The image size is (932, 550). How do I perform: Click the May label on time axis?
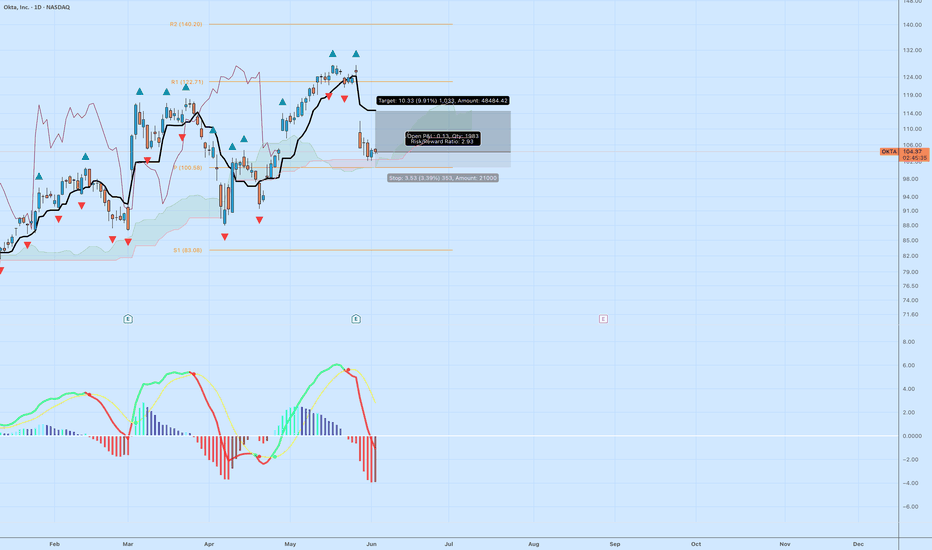[x=290, y=544]
